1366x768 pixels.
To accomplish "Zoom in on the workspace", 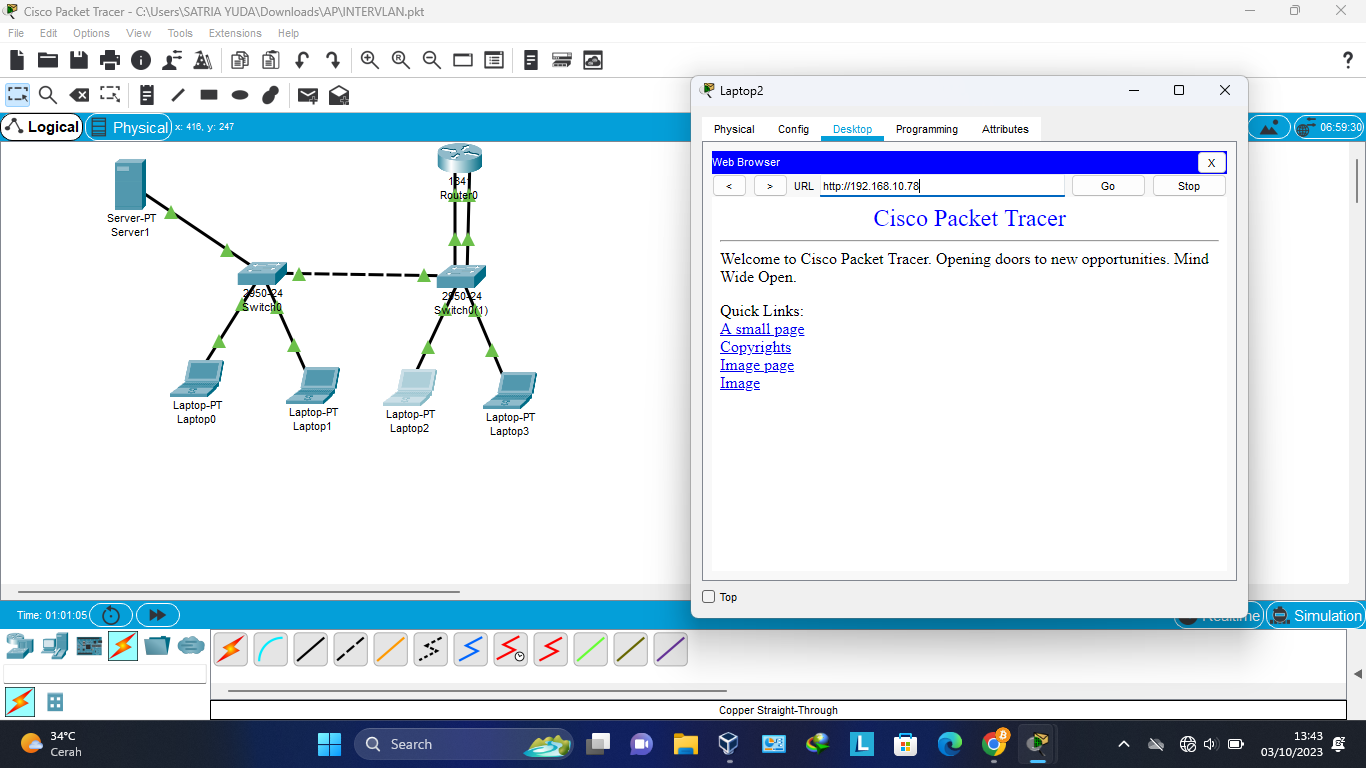I will tap(370, 60).
